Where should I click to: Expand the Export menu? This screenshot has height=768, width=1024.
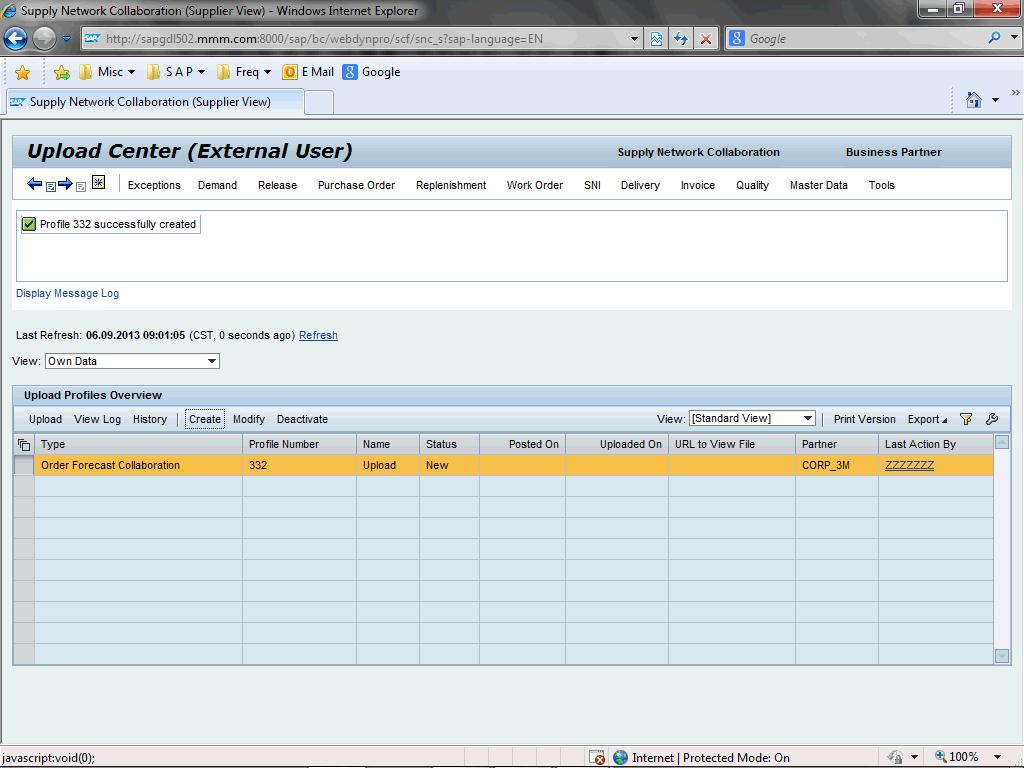927,419
